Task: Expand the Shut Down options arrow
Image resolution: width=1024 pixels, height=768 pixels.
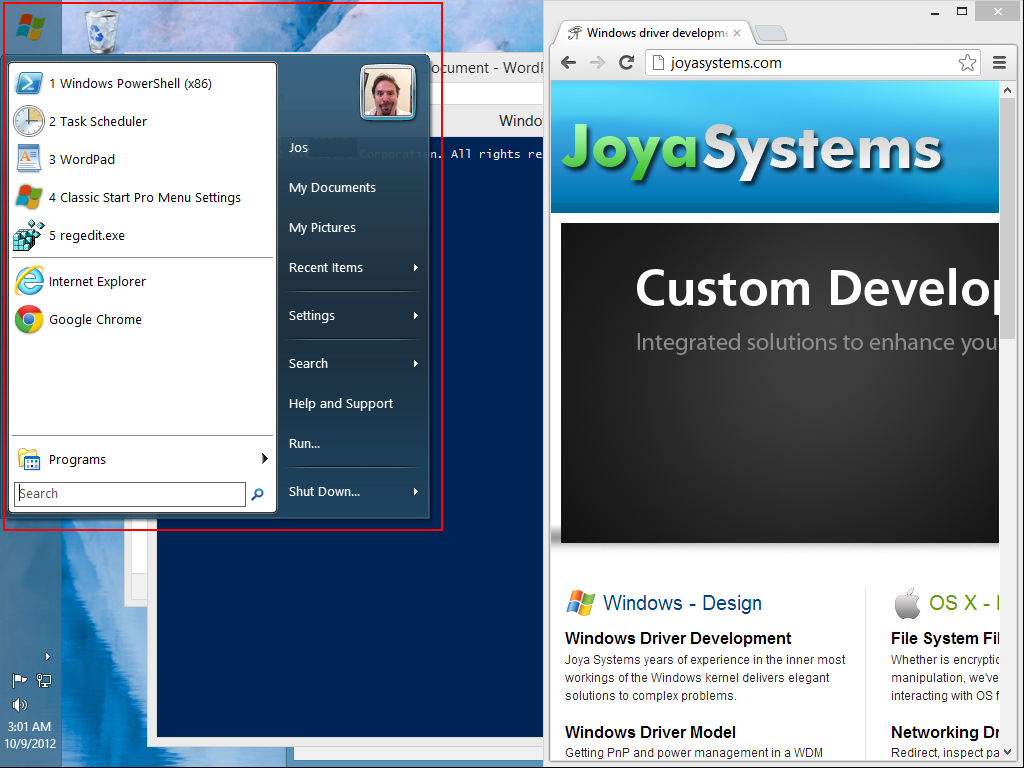Action: tap(415, 492)
